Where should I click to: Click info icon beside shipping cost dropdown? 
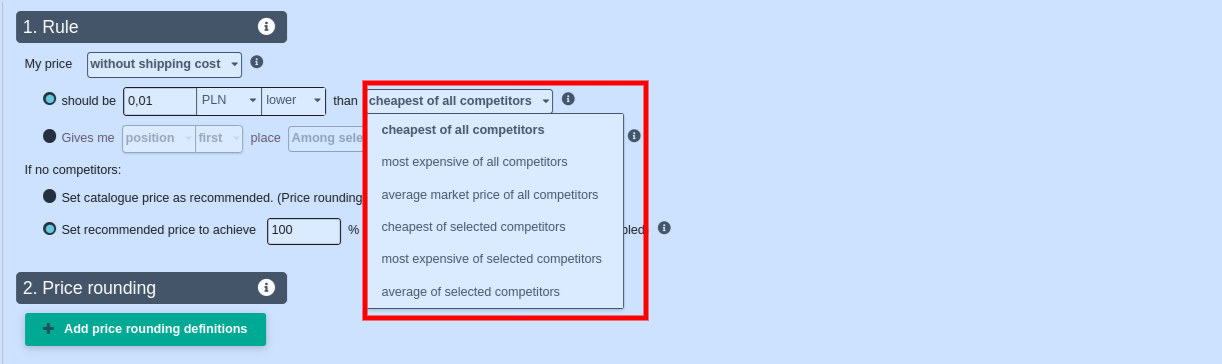256,62
